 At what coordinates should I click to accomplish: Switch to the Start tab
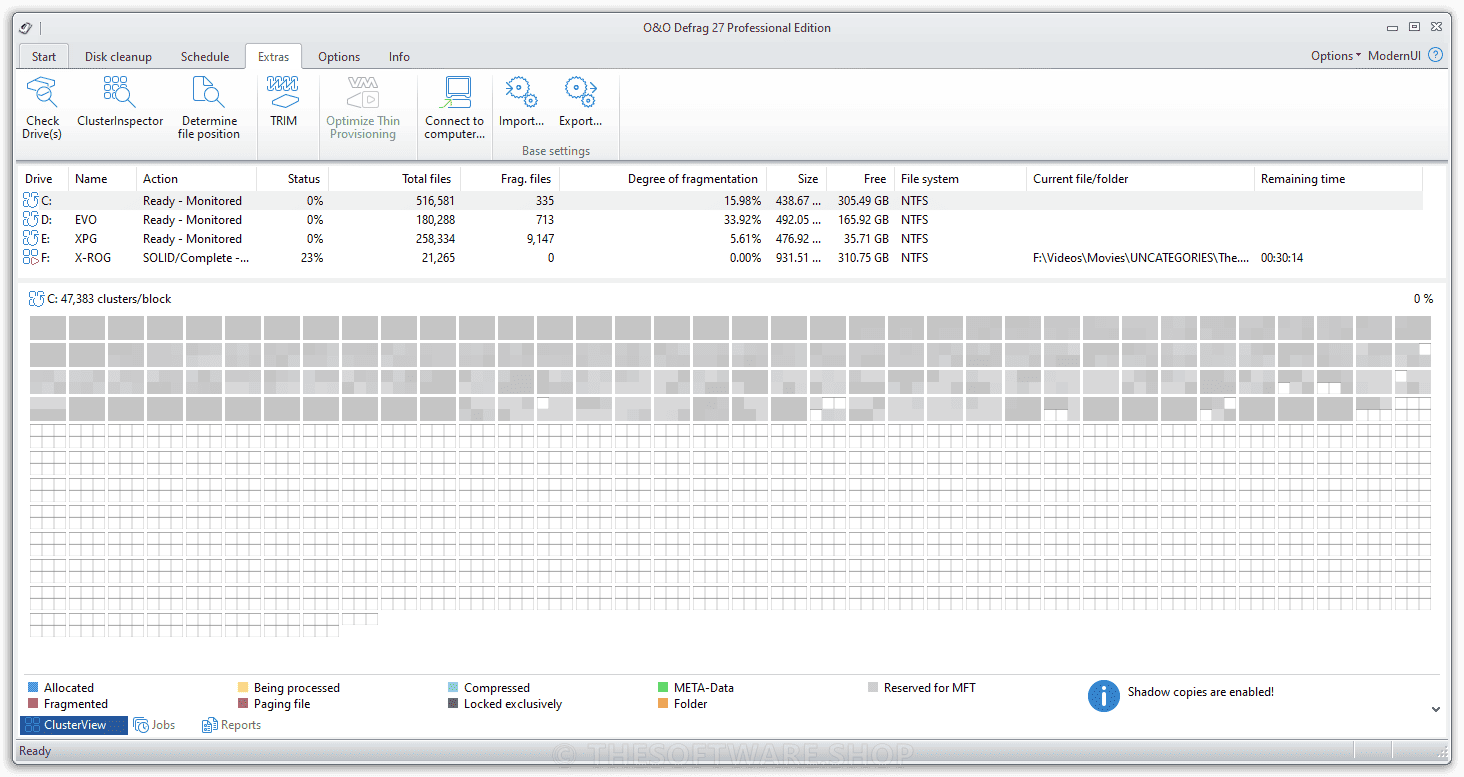(x=44, y=57)
